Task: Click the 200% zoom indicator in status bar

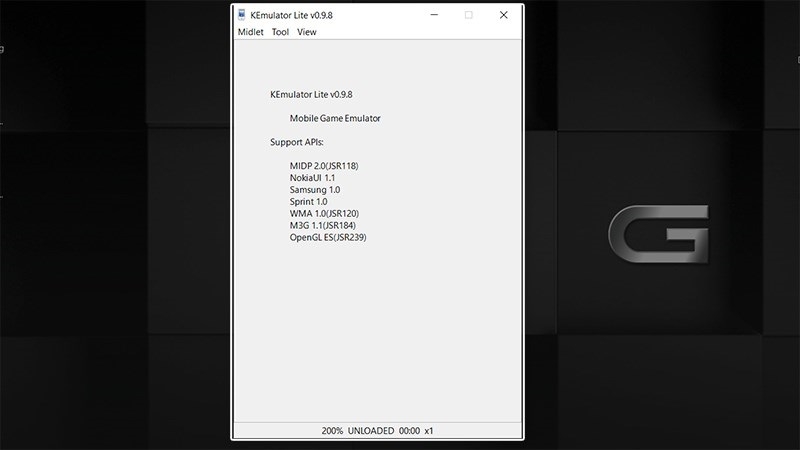Action: tap(332, 431)
